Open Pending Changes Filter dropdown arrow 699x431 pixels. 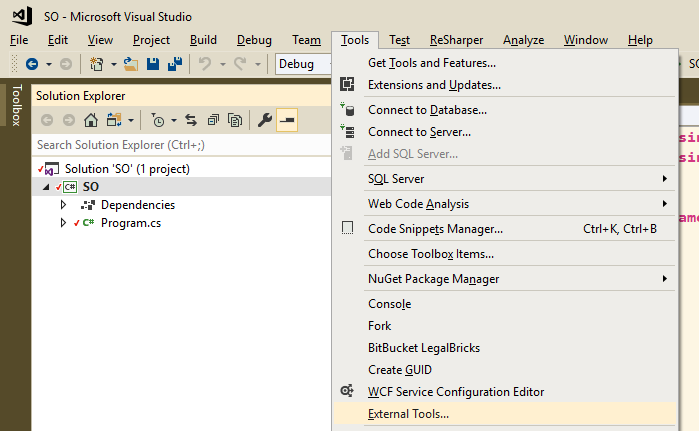pos(174,120)
